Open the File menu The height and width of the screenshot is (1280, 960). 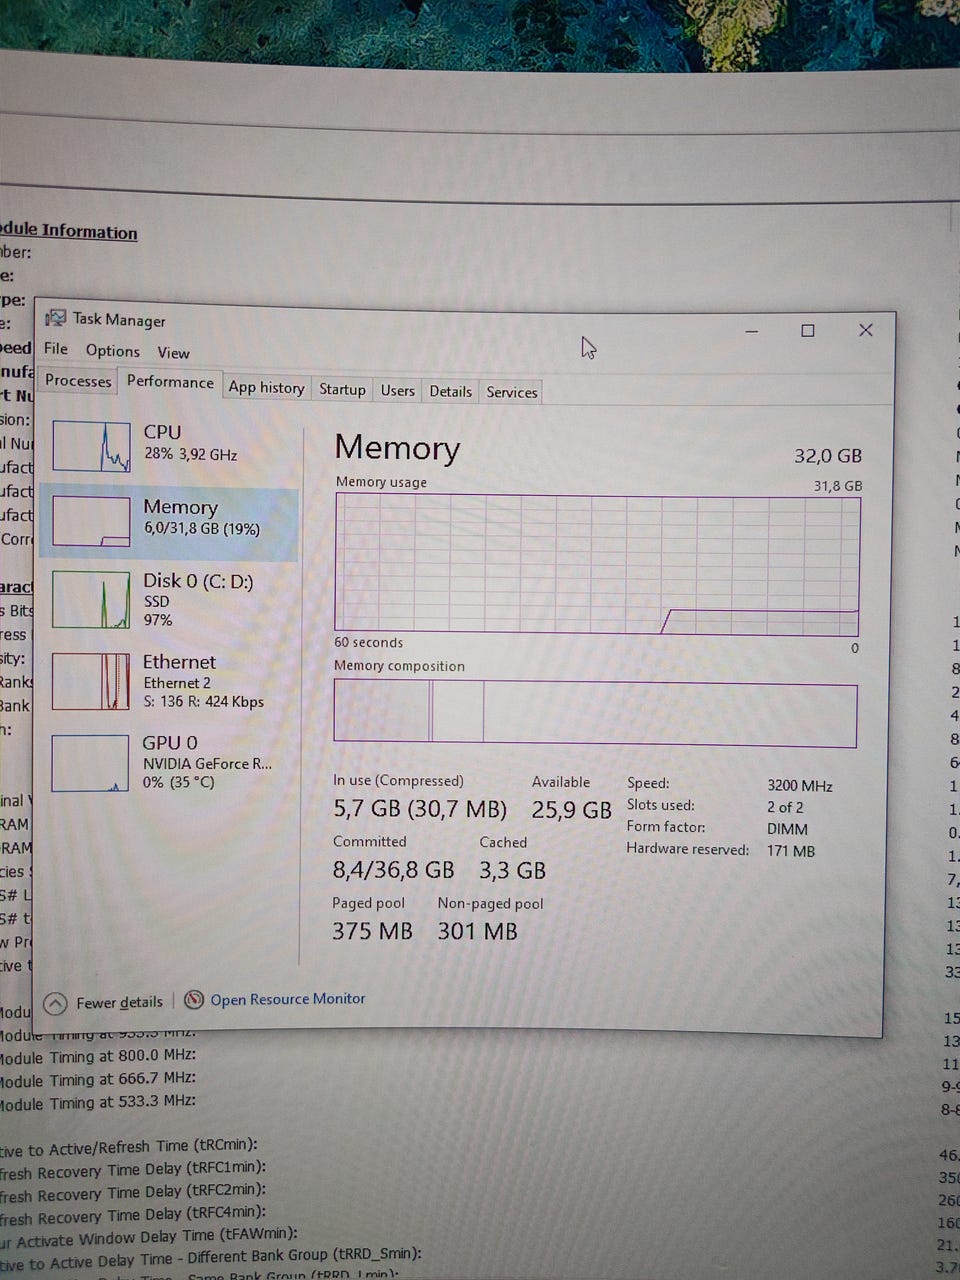pos(56,349)
